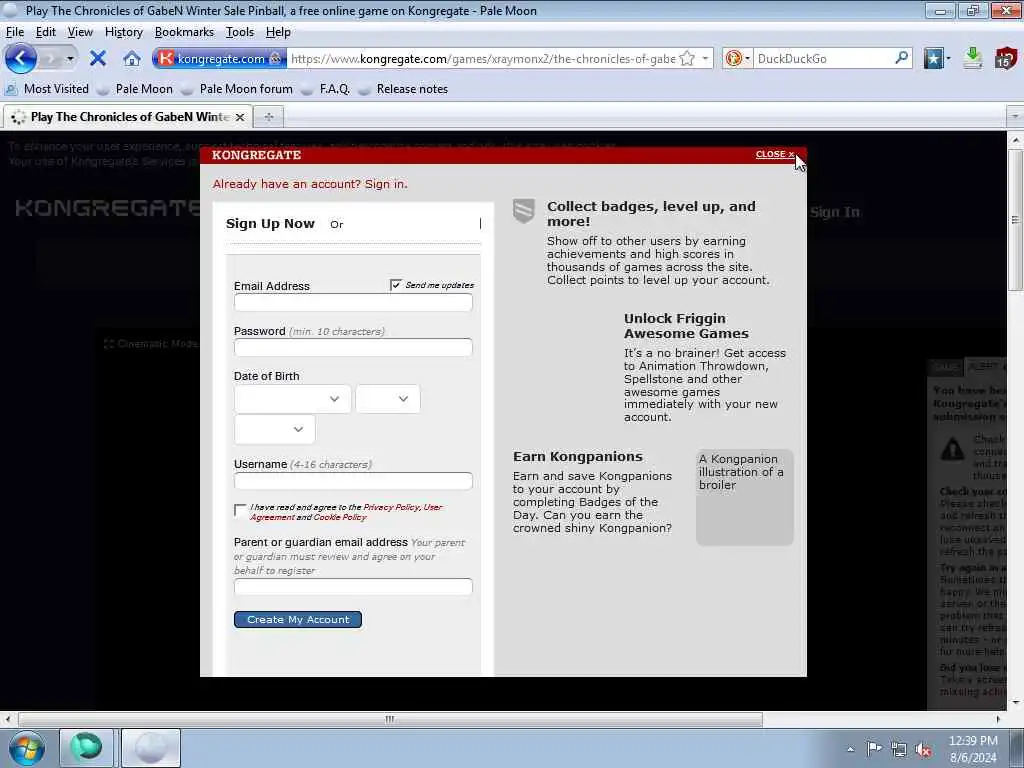Click the Username input field
1024x768 pixels.
coord(353,481)
